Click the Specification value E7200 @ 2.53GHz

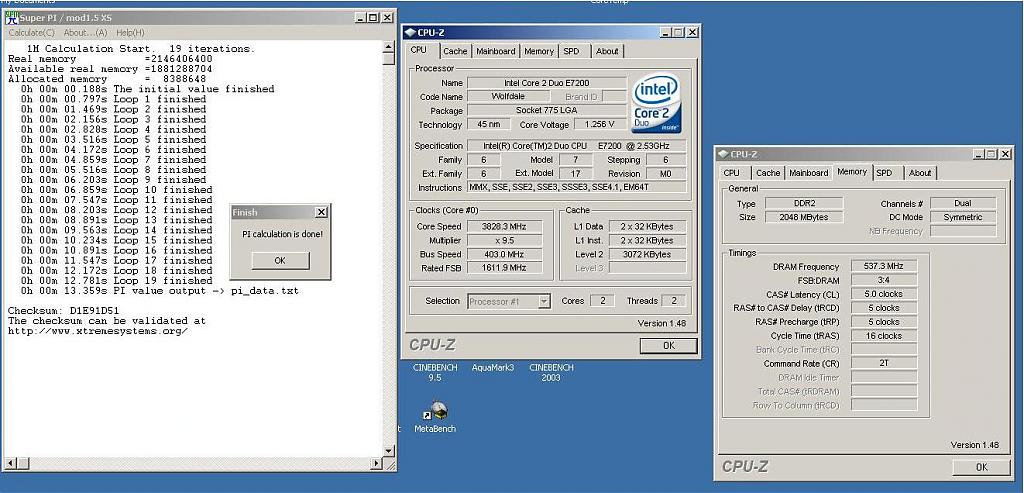(x=577, y=146)
